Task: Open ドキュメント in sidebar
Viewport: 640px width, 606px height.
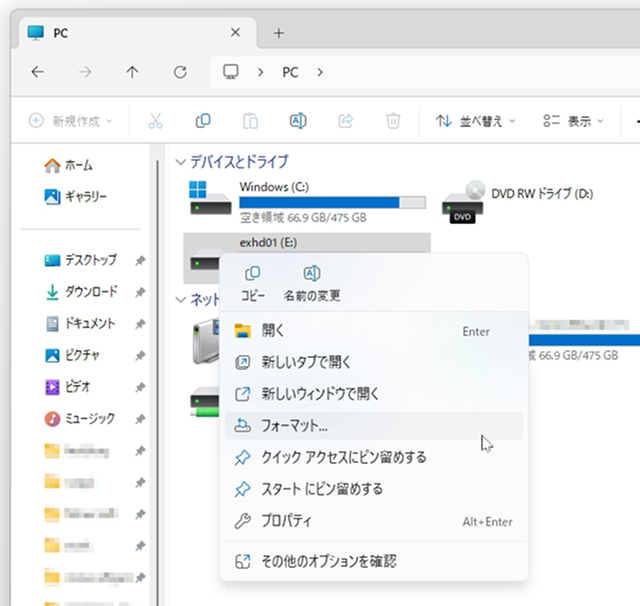Action: pos(80,324)
